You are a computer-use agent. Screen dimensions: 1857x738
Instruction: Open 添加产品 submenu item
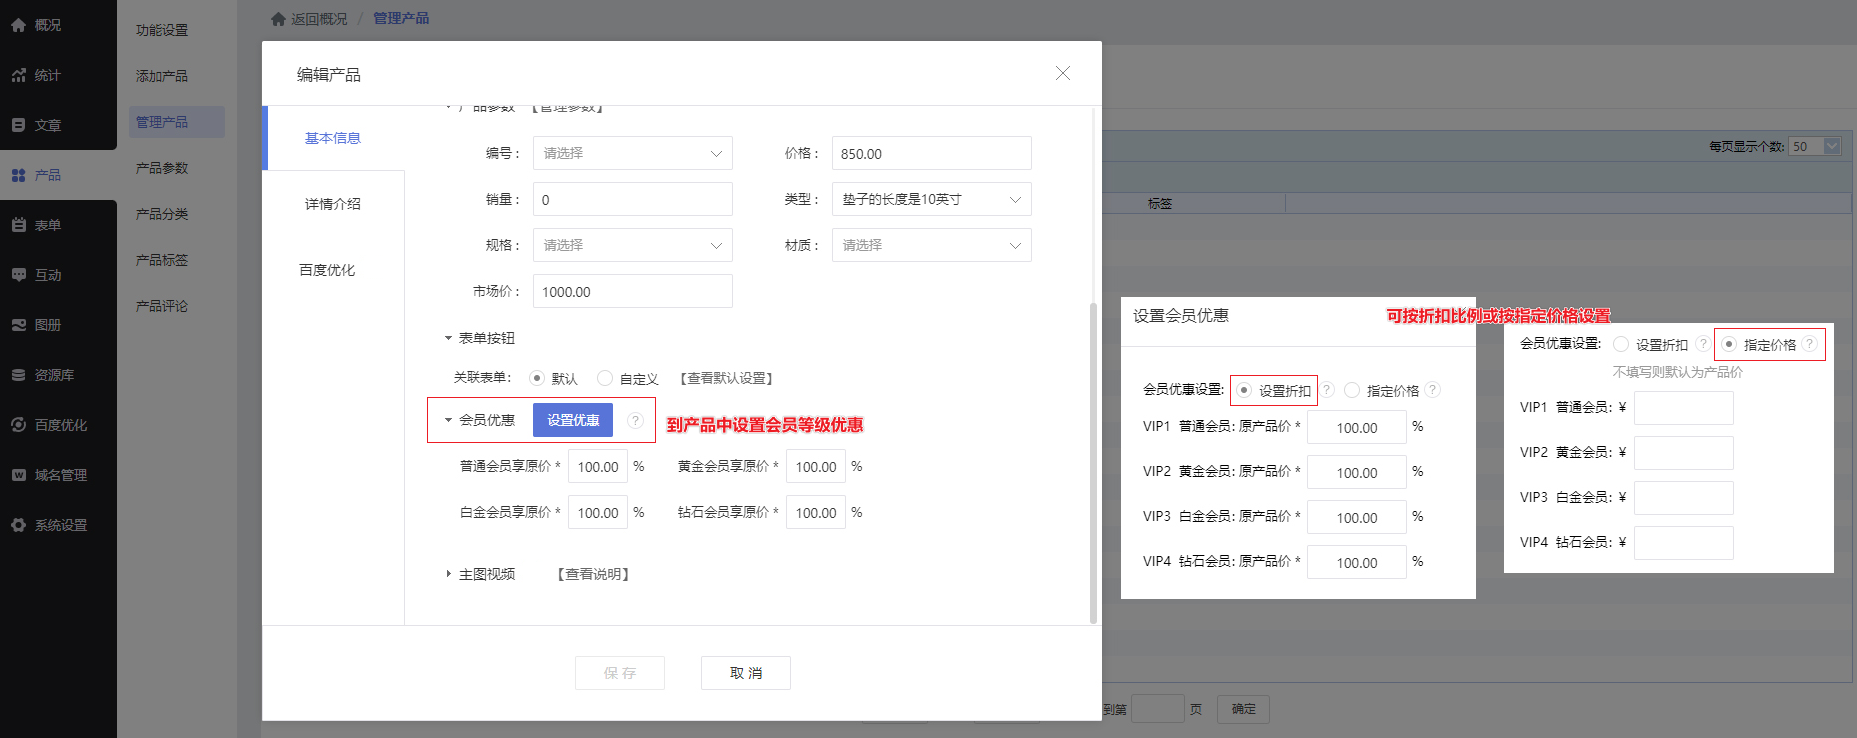coord(162,76)
